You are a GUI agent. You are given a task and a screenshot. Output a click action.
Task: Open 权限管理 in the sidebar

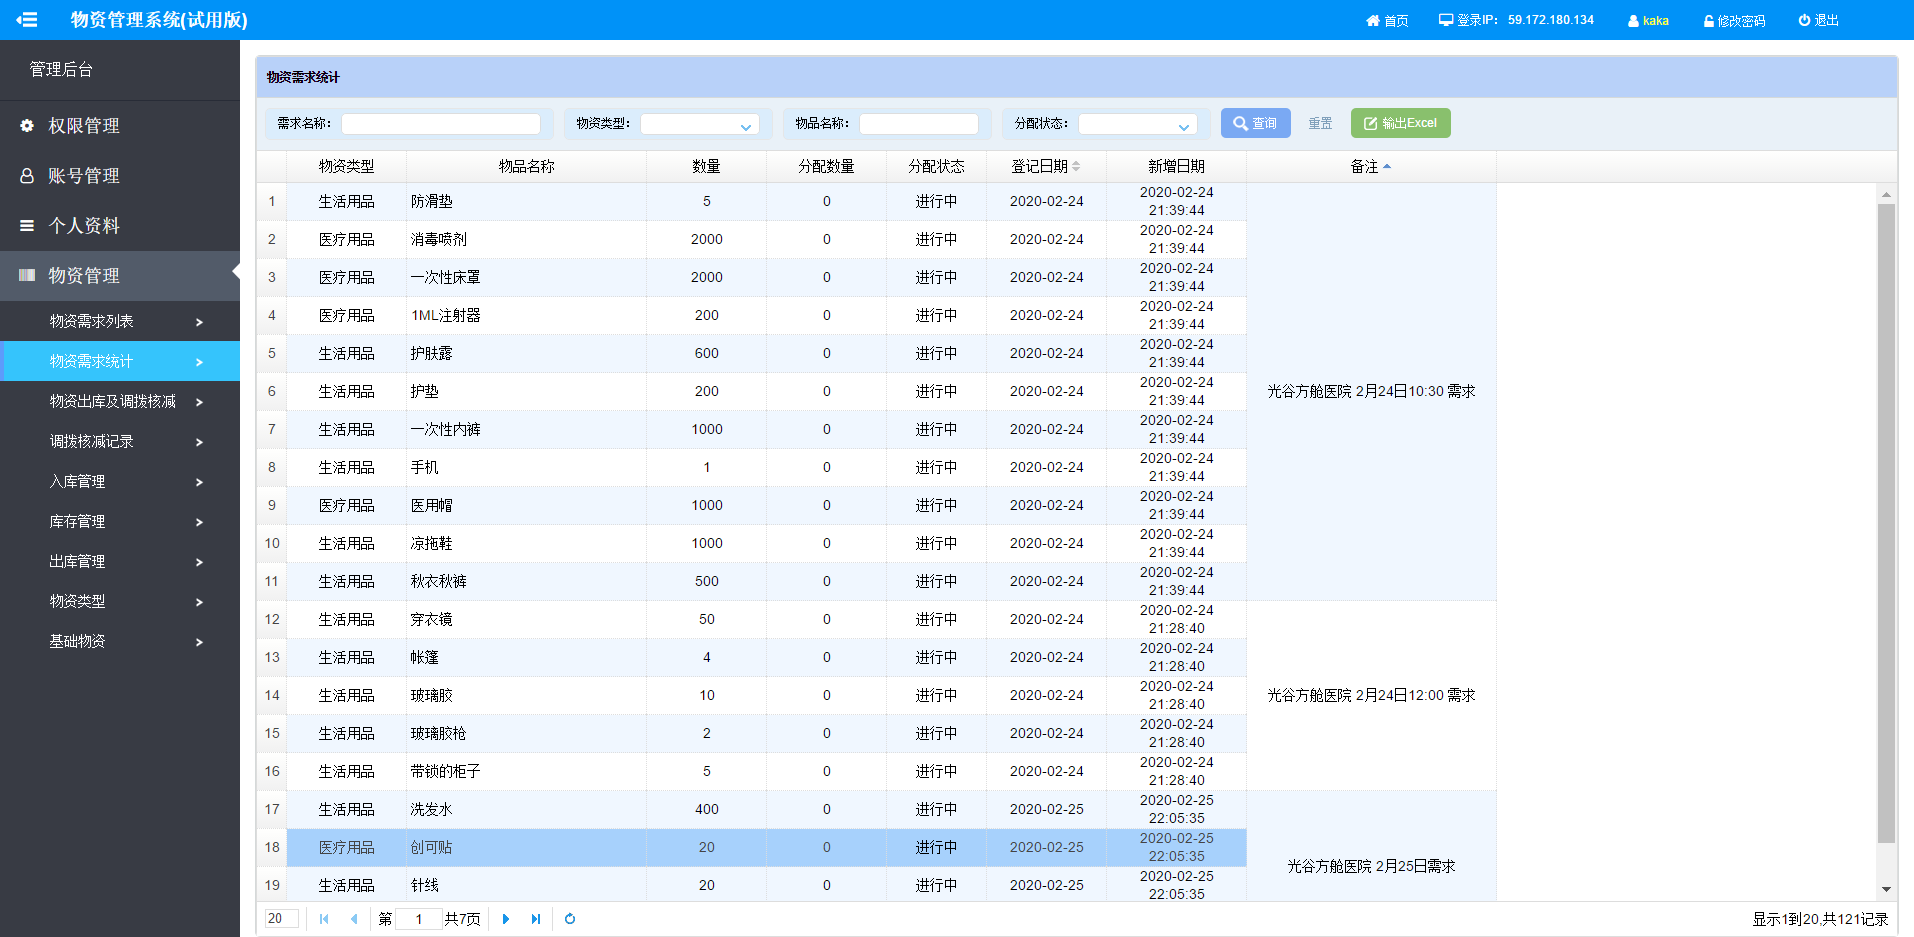click(84, 126)
